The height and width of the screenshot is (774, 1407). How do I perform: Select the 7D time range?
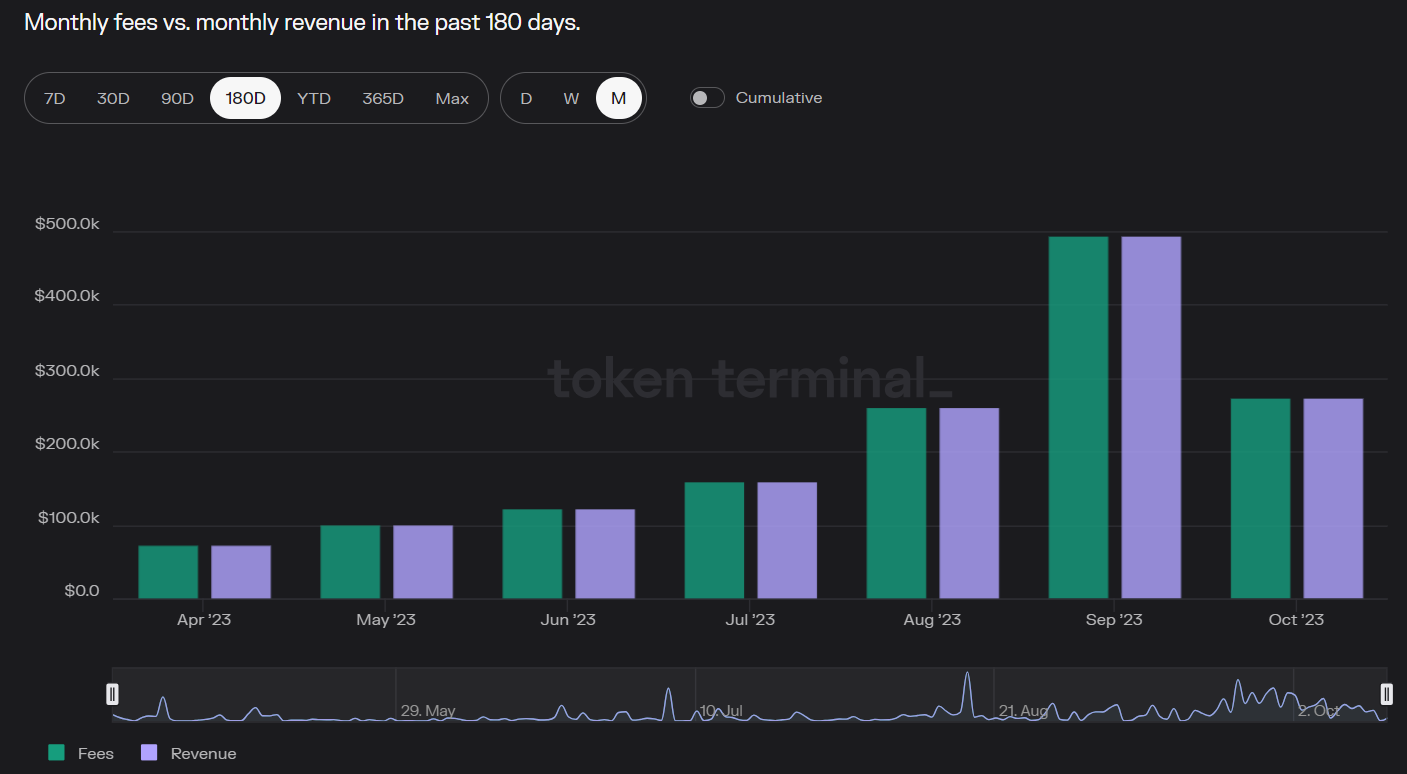tap(55, 98)
